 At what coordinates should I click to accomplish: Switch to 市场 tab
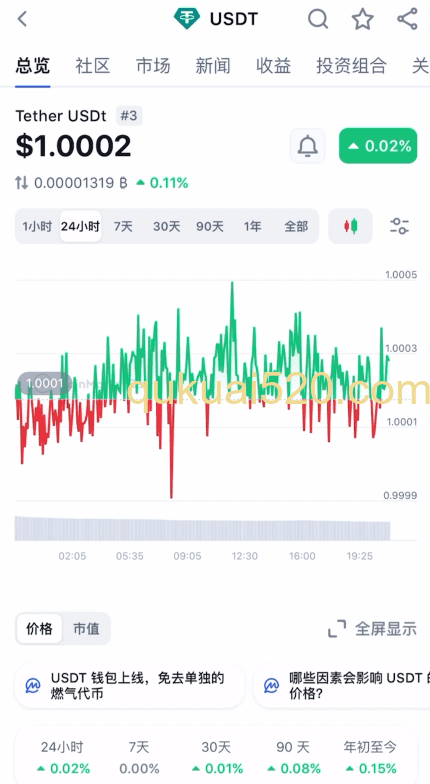point(153,66)
